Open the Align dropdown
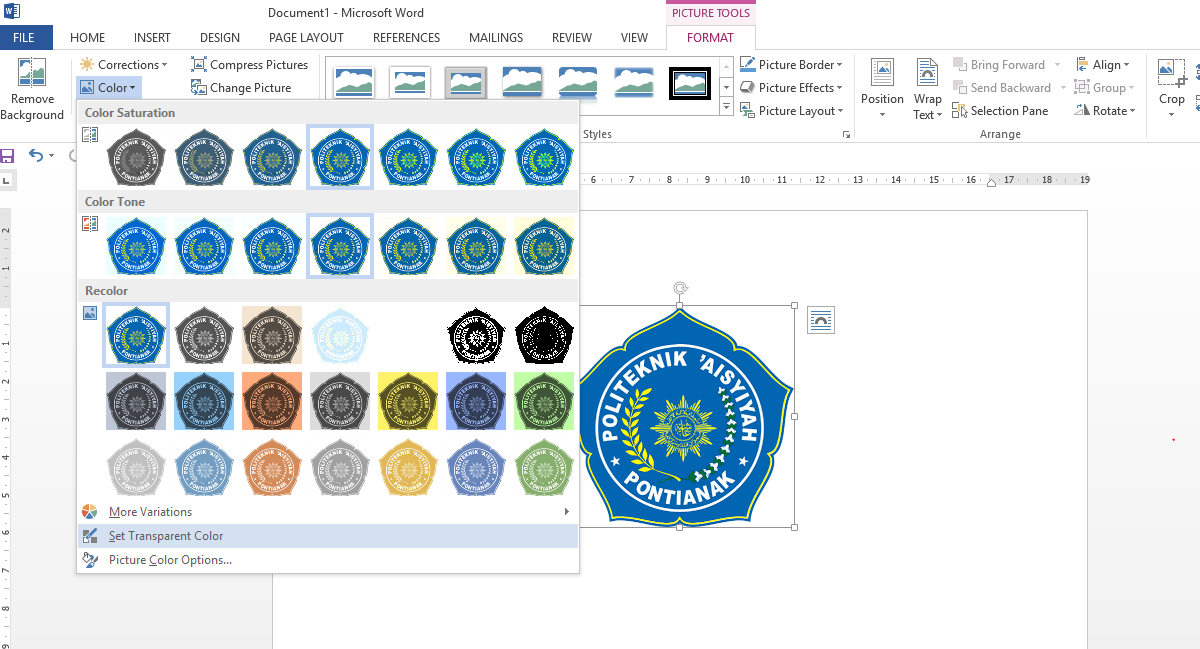 [1102, 65]
